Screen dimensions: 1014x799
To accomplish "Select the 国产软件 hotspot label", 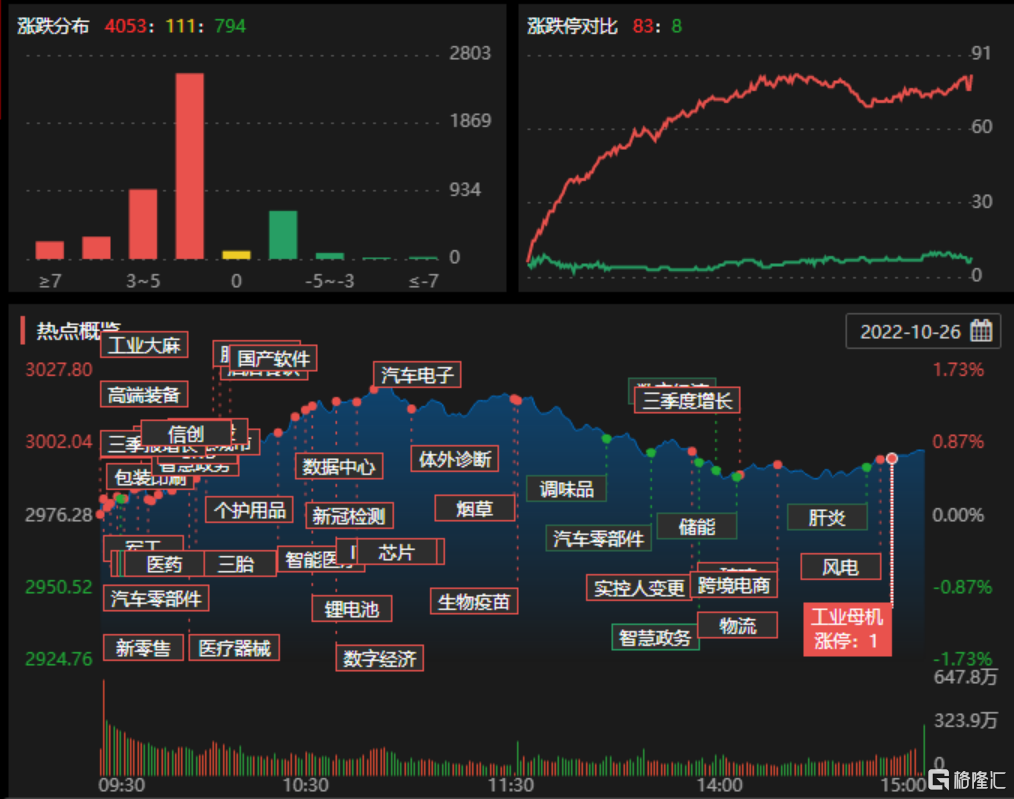I will [273, 358].
